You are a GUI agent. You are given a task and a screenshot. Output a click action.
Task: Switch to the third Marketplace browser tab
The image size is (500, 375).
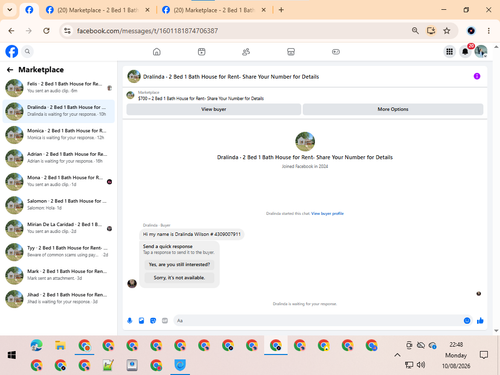(x=213, y=10)
